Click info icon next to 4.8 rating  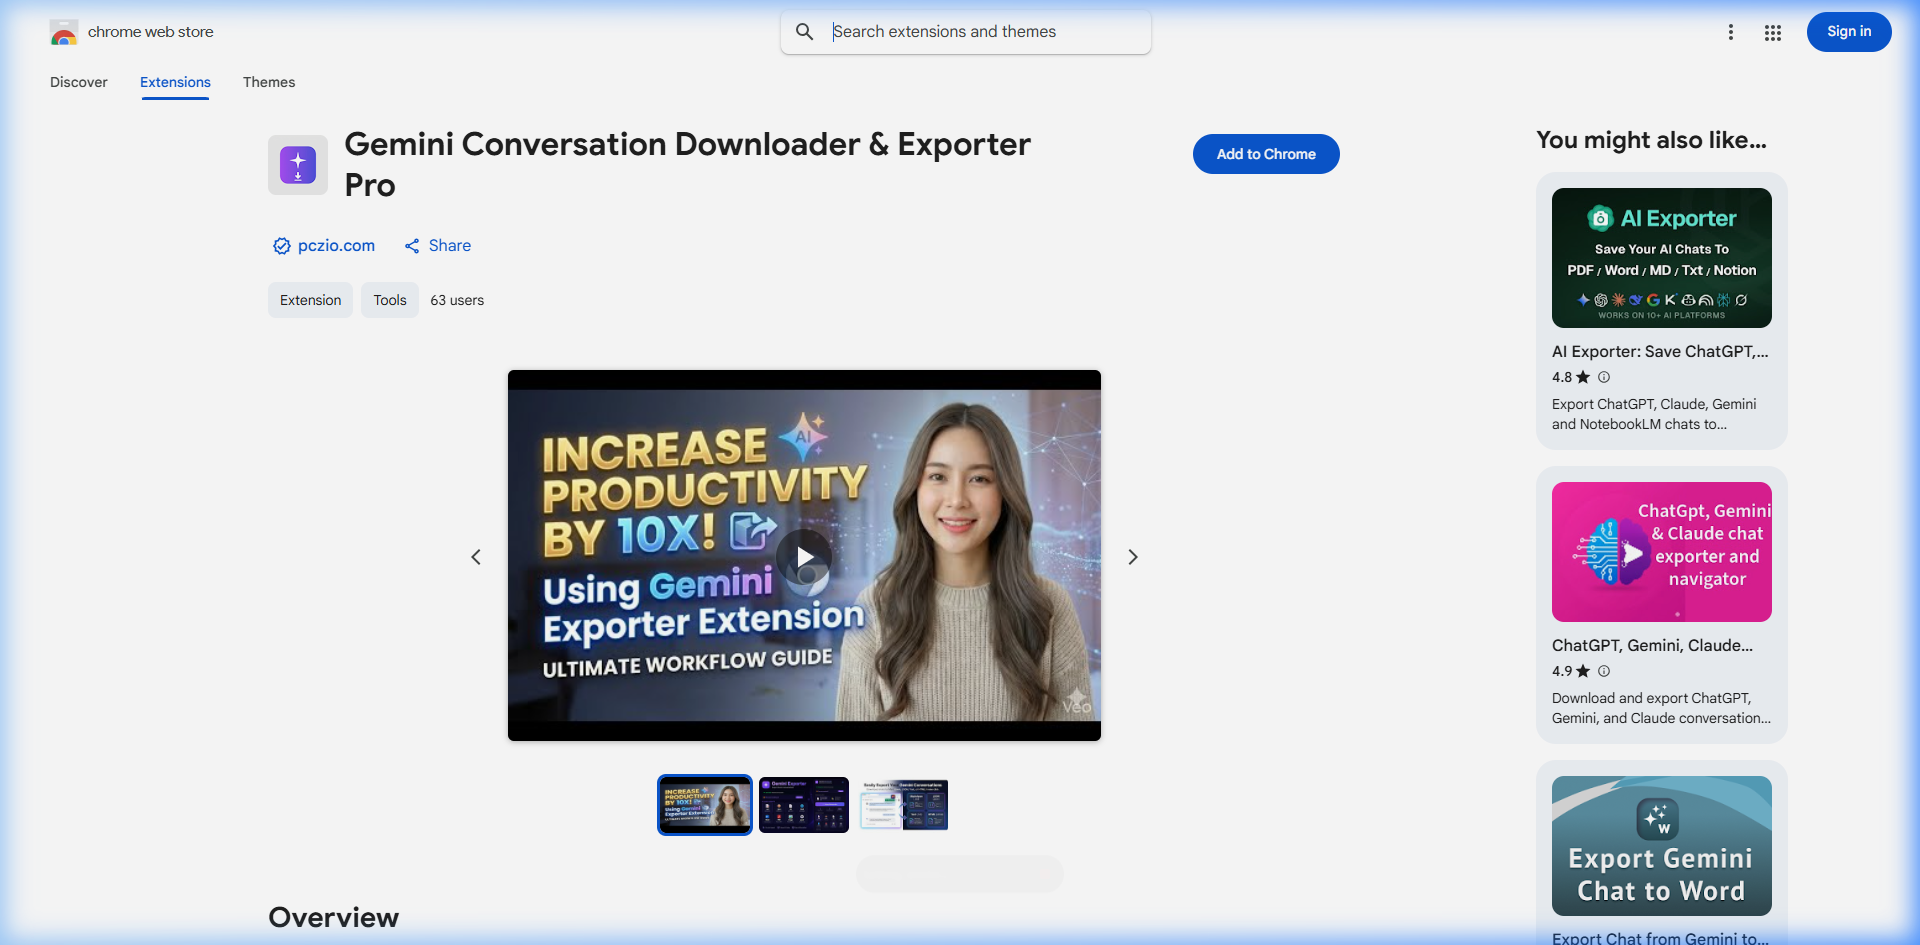click(1604, 377)
